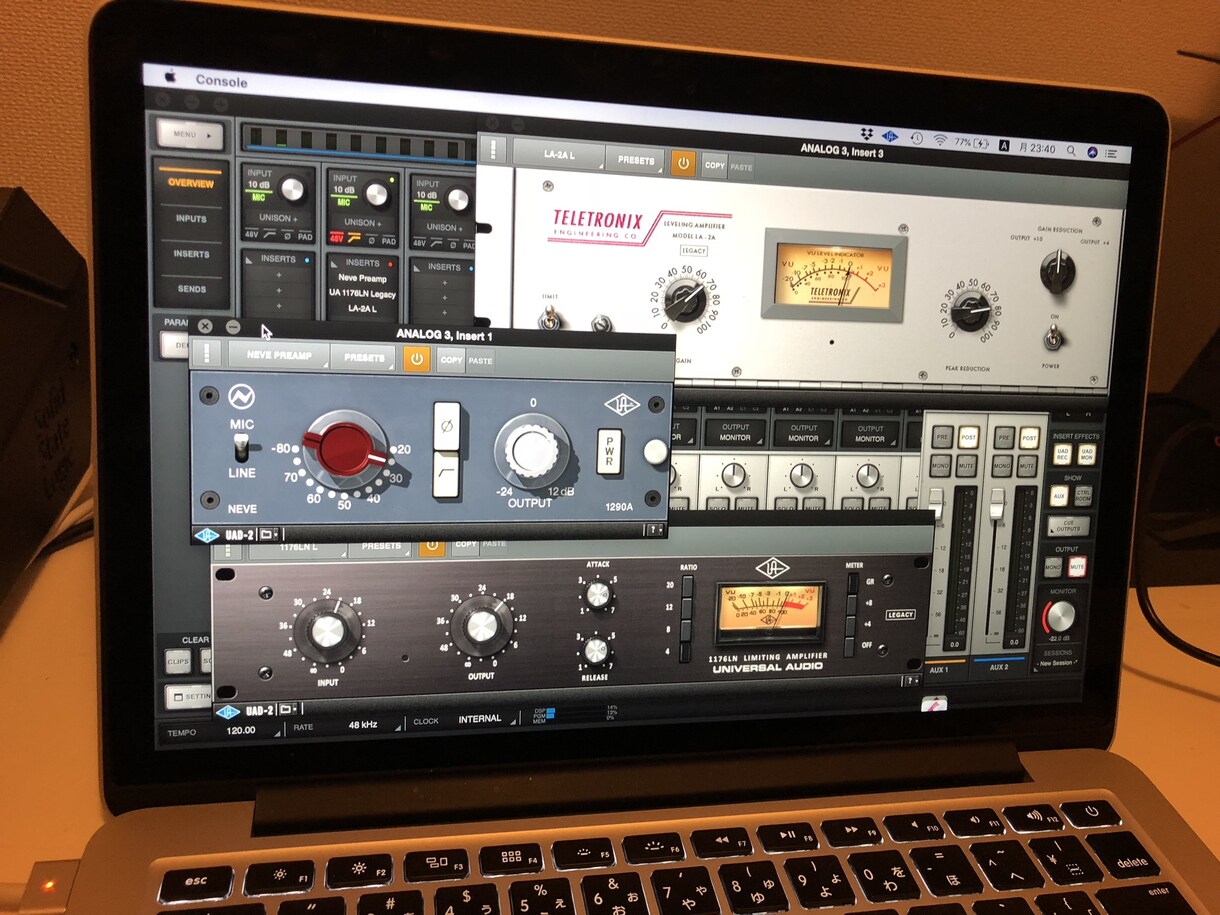The image size is (1220, 915).
Task: Switch to OVERVIEW view tab
Action: click(190, 183)
